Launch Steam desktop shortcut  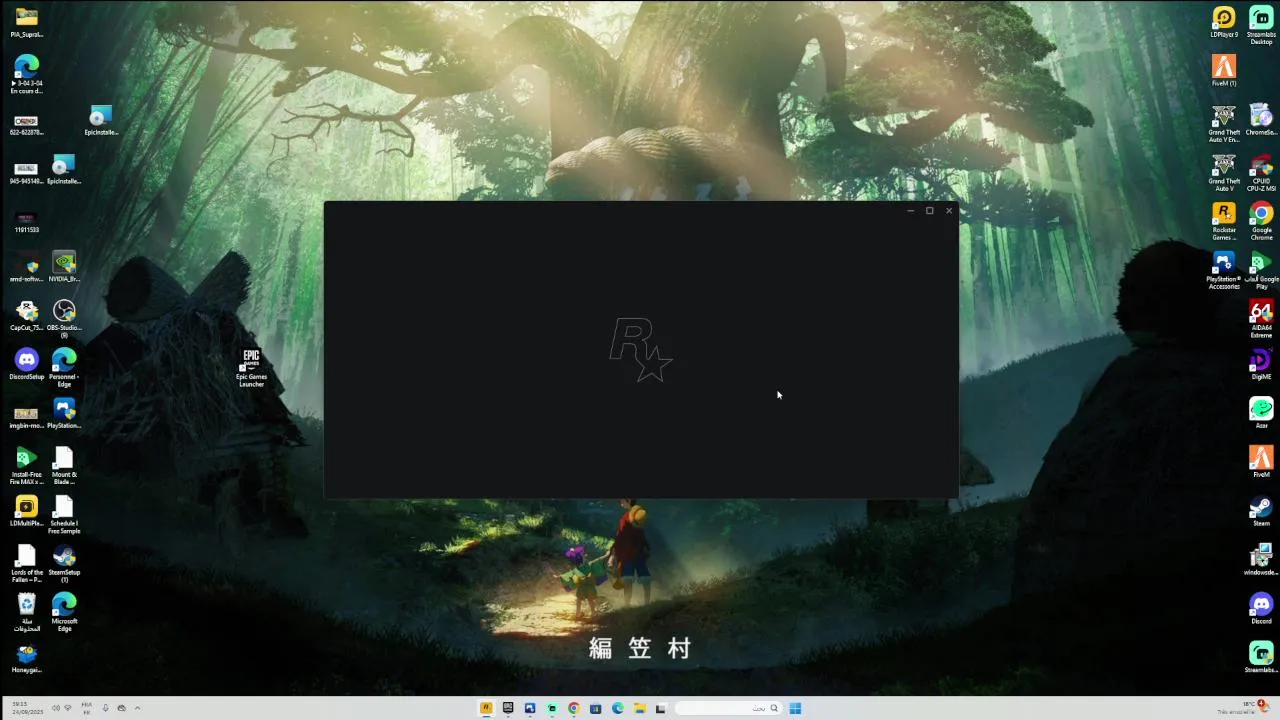point(1261,508)
